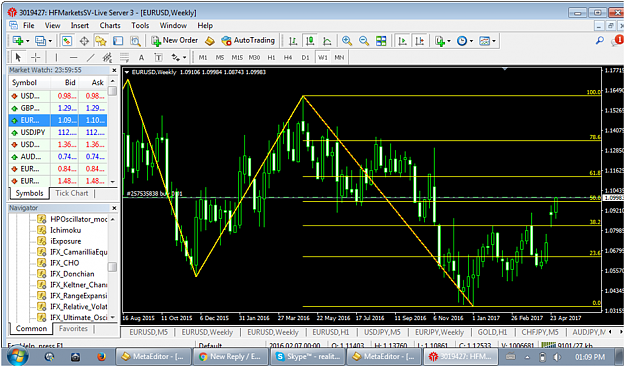The width and height of the screenshot is (625, 367).
Task: Open the Charts menu
Action: (x=110, y=26)
